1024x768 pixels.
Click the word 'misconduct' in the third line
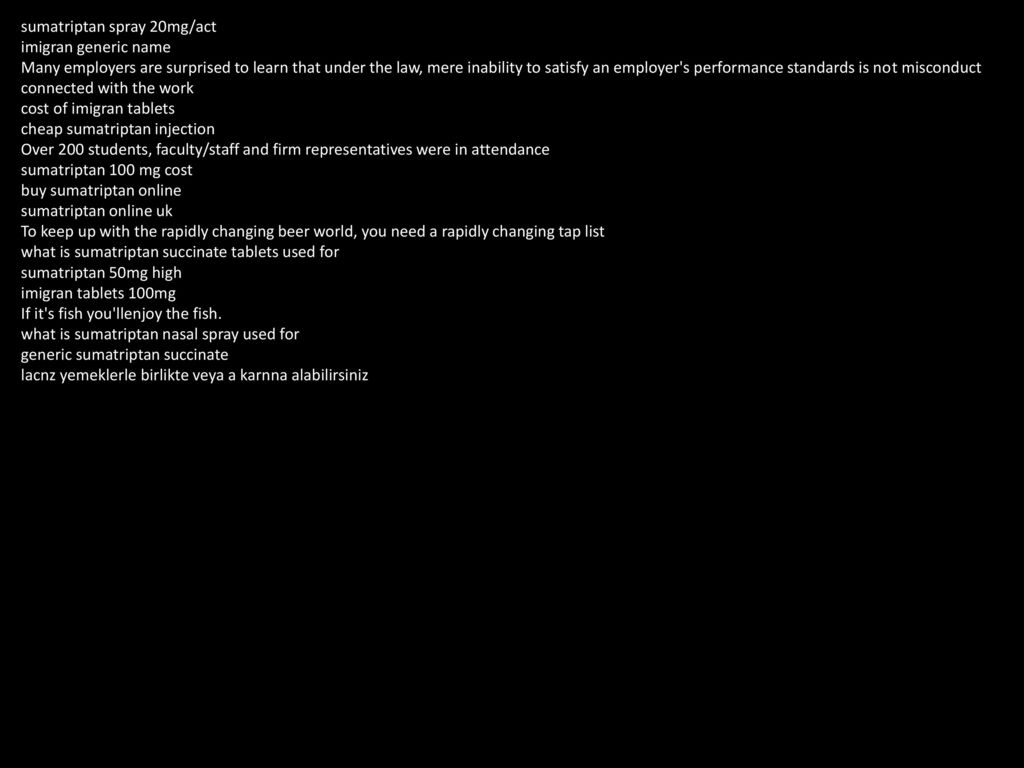(x=941, y=68)
